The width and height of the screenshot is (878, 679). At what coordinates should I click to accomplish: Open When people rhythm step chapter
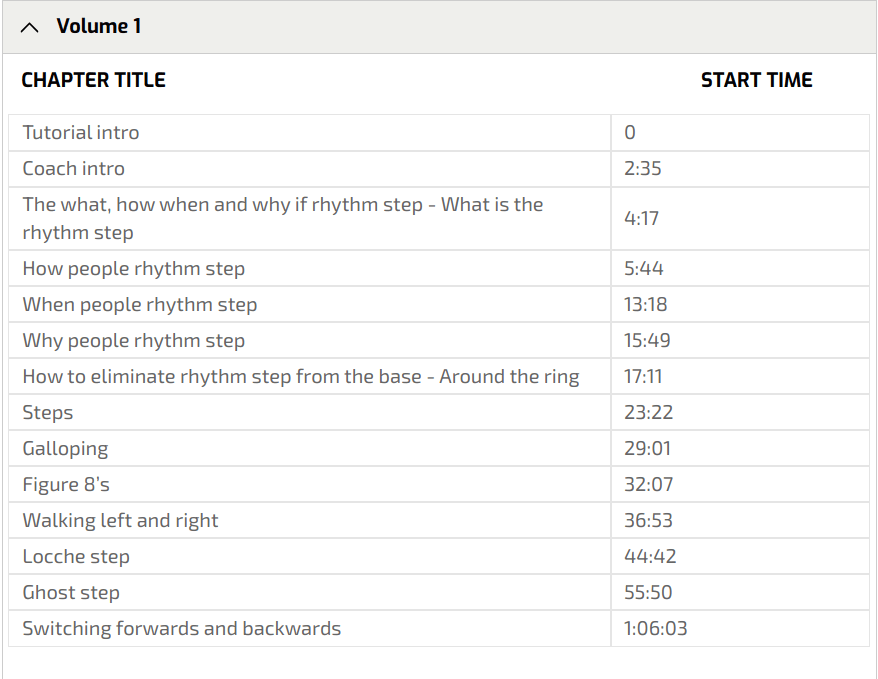[x=140, y=305]
